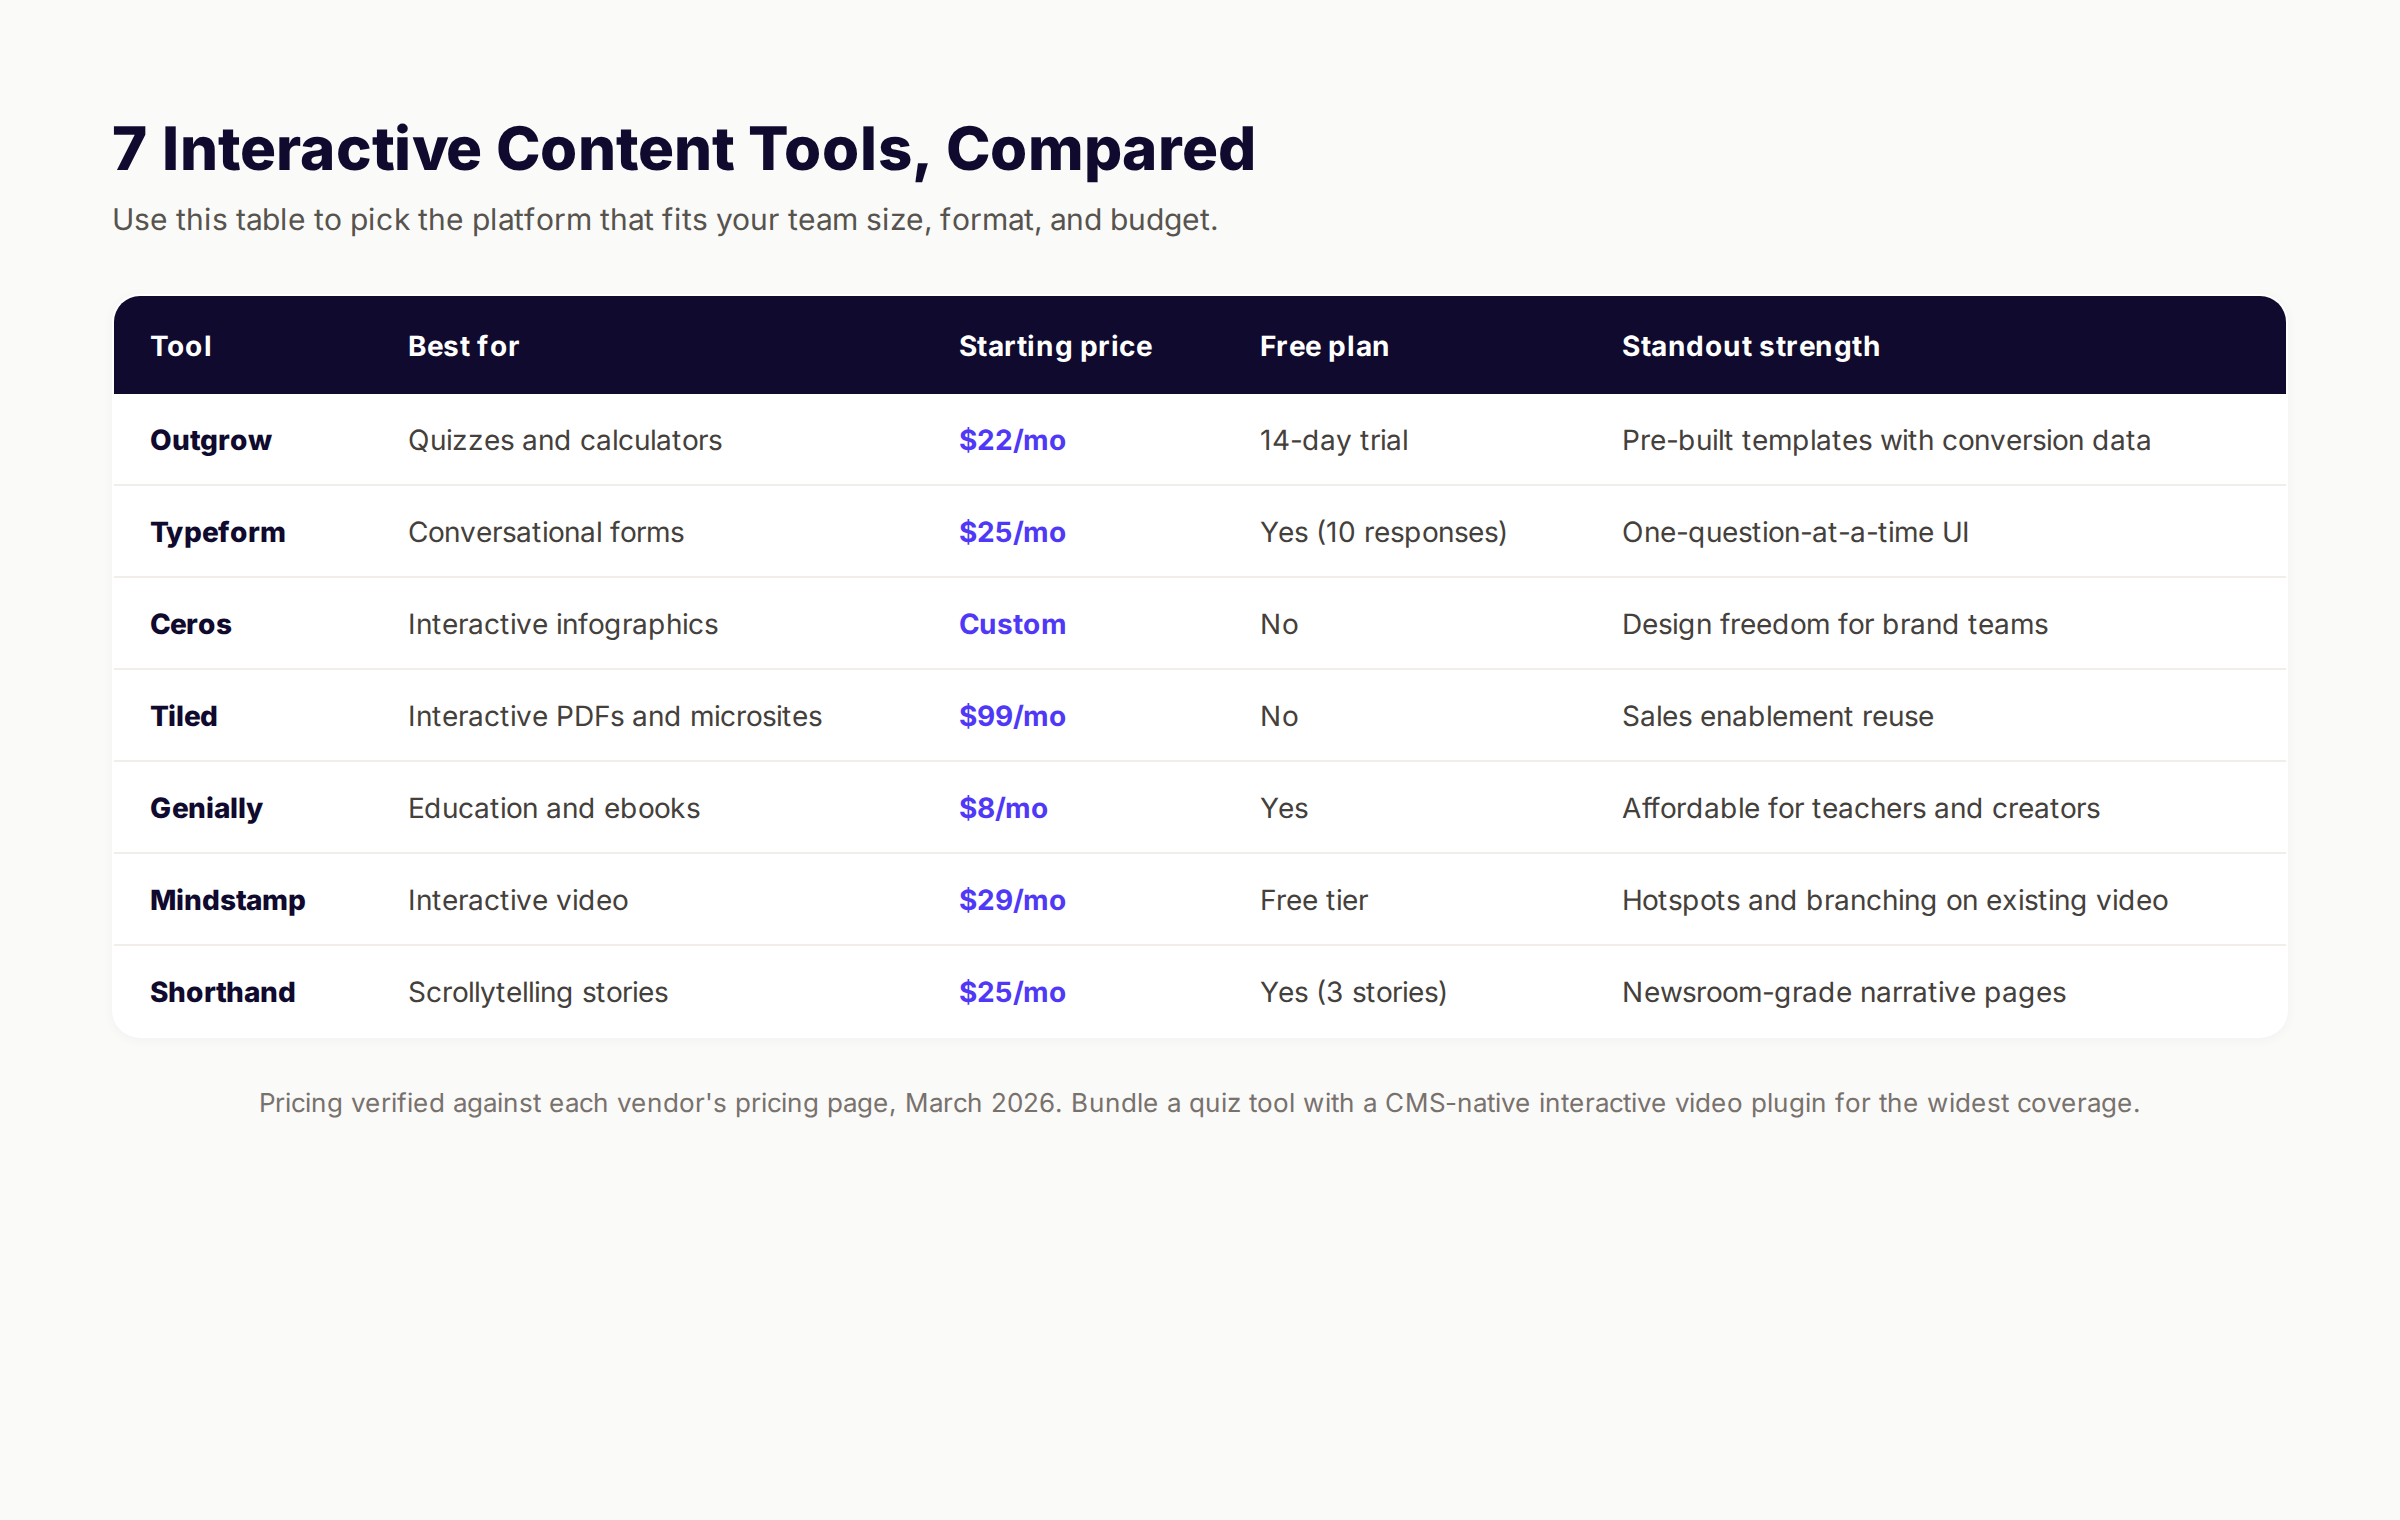Click the 'Genially' tool name
Viewport: 2400px width, 1520px height.
coord(206,808)
